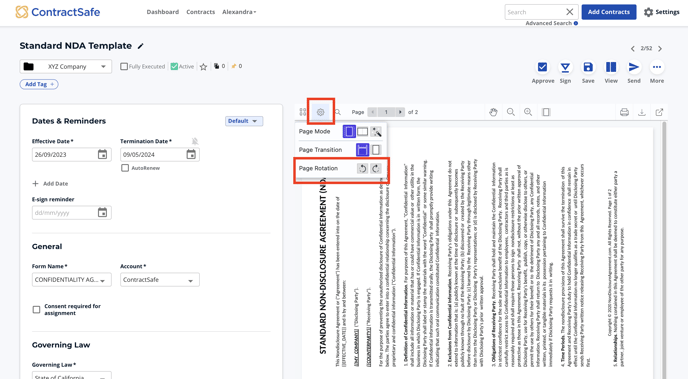This screenshot has width=688, height=379.
Task: Click the pin notes count icon
Action: [234, 66]
